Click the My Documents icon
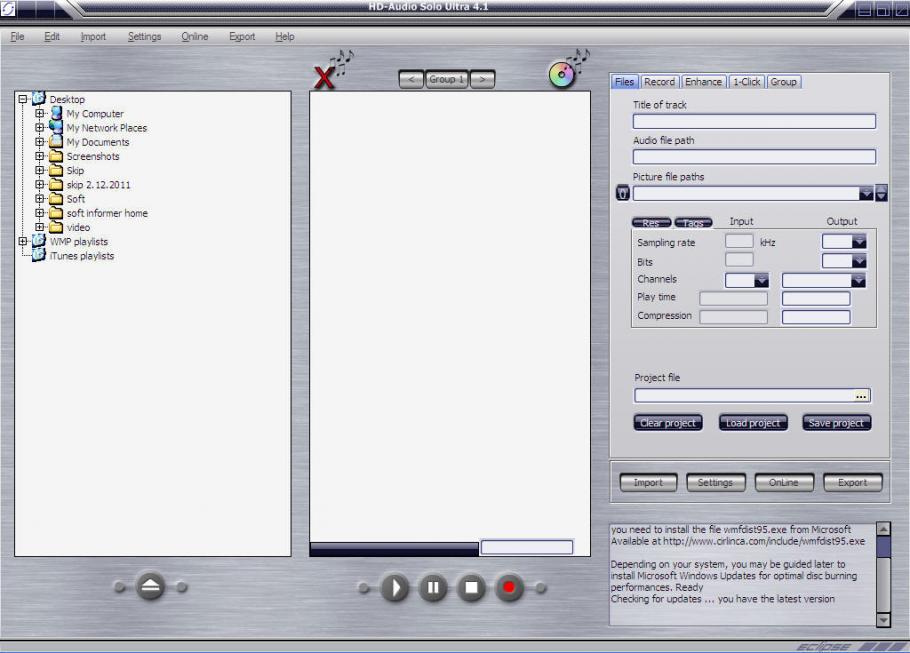 pos(56,142)
